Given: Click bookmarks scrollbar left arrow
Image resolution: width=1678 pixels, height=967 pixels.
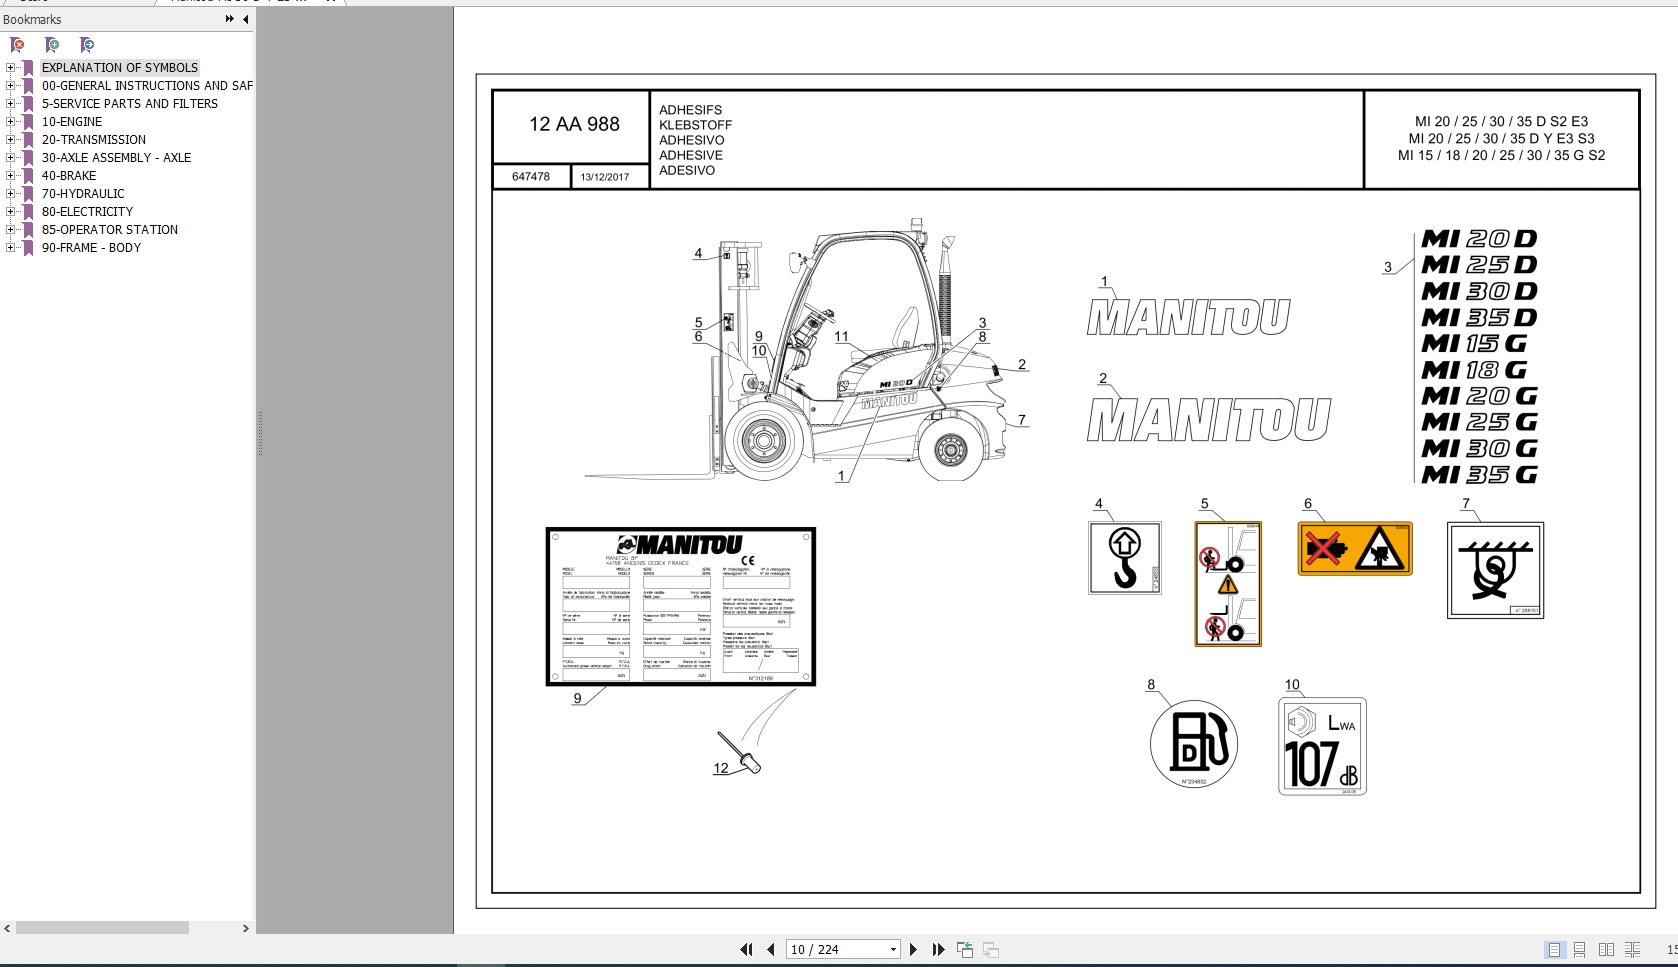Looking at the screenshot, I should (8, 928).
